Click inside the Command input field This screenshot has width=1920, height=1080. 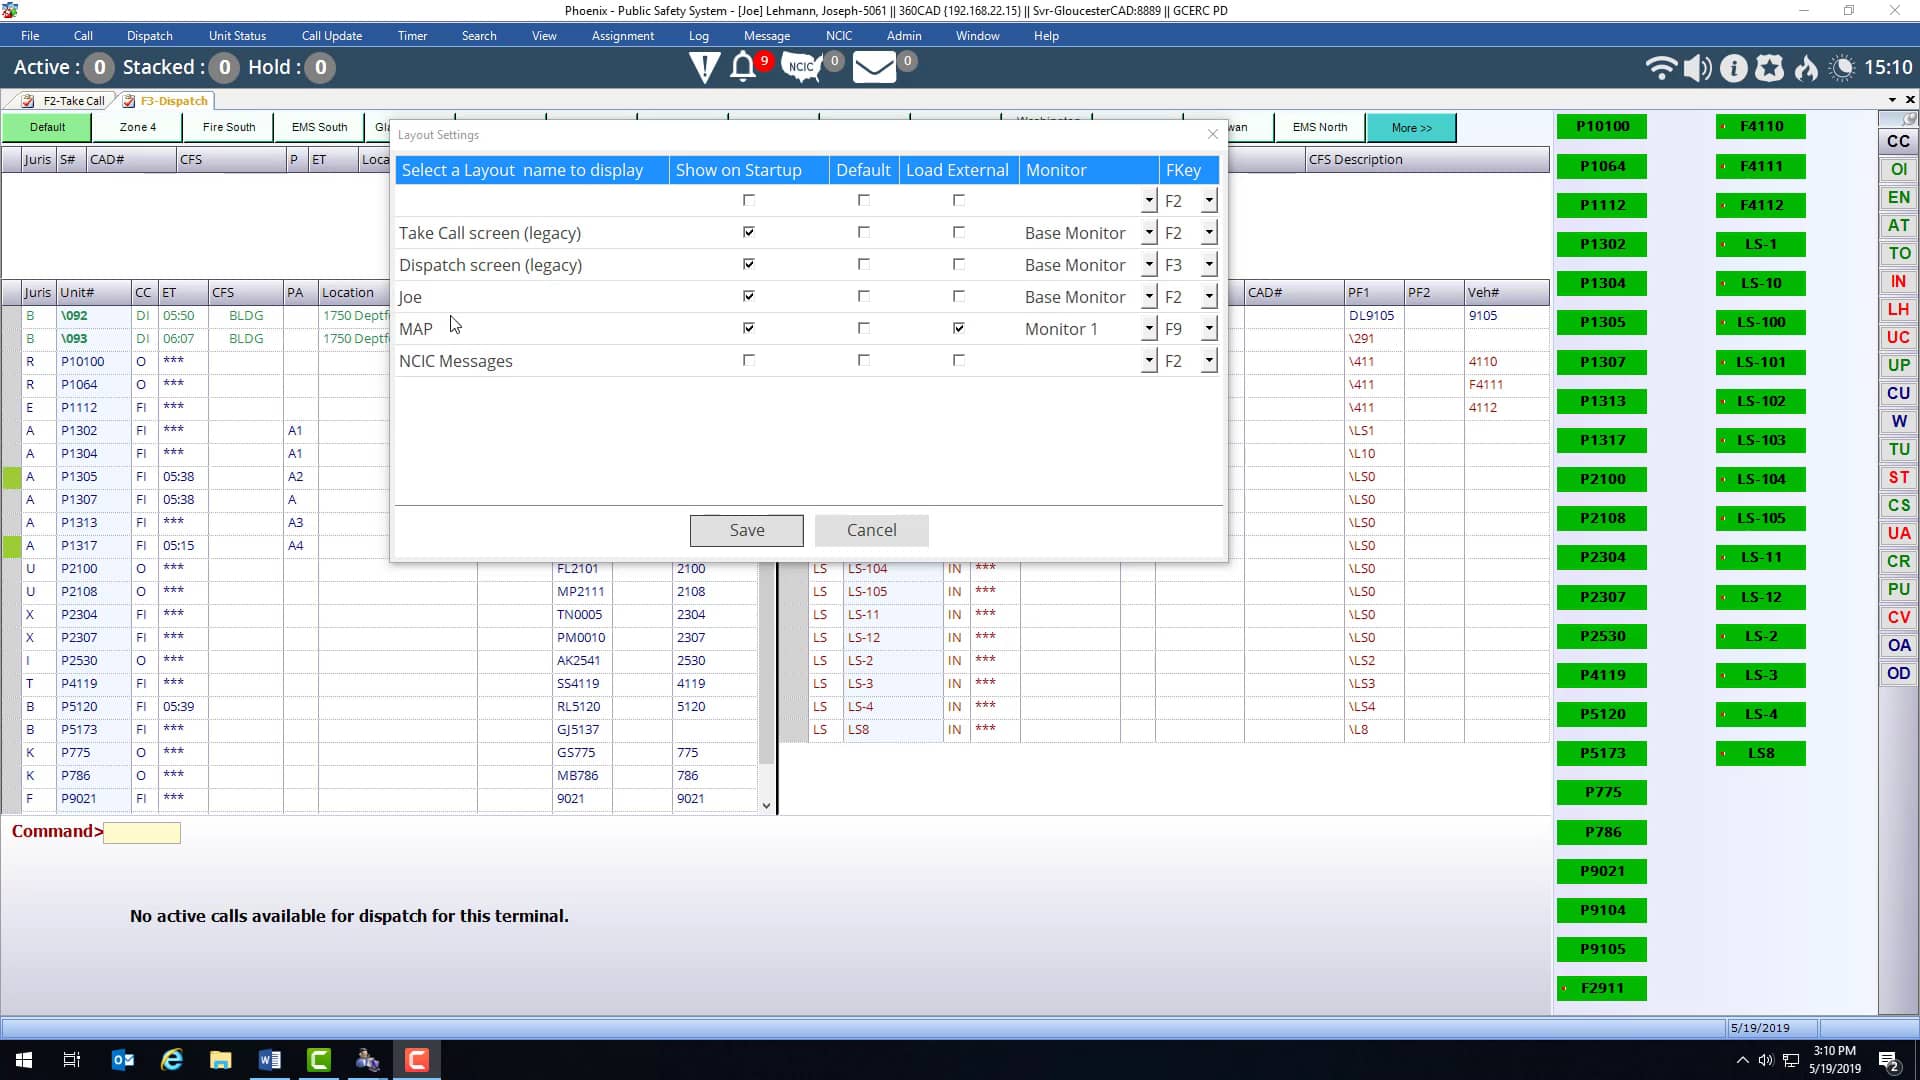coord(141,831)
